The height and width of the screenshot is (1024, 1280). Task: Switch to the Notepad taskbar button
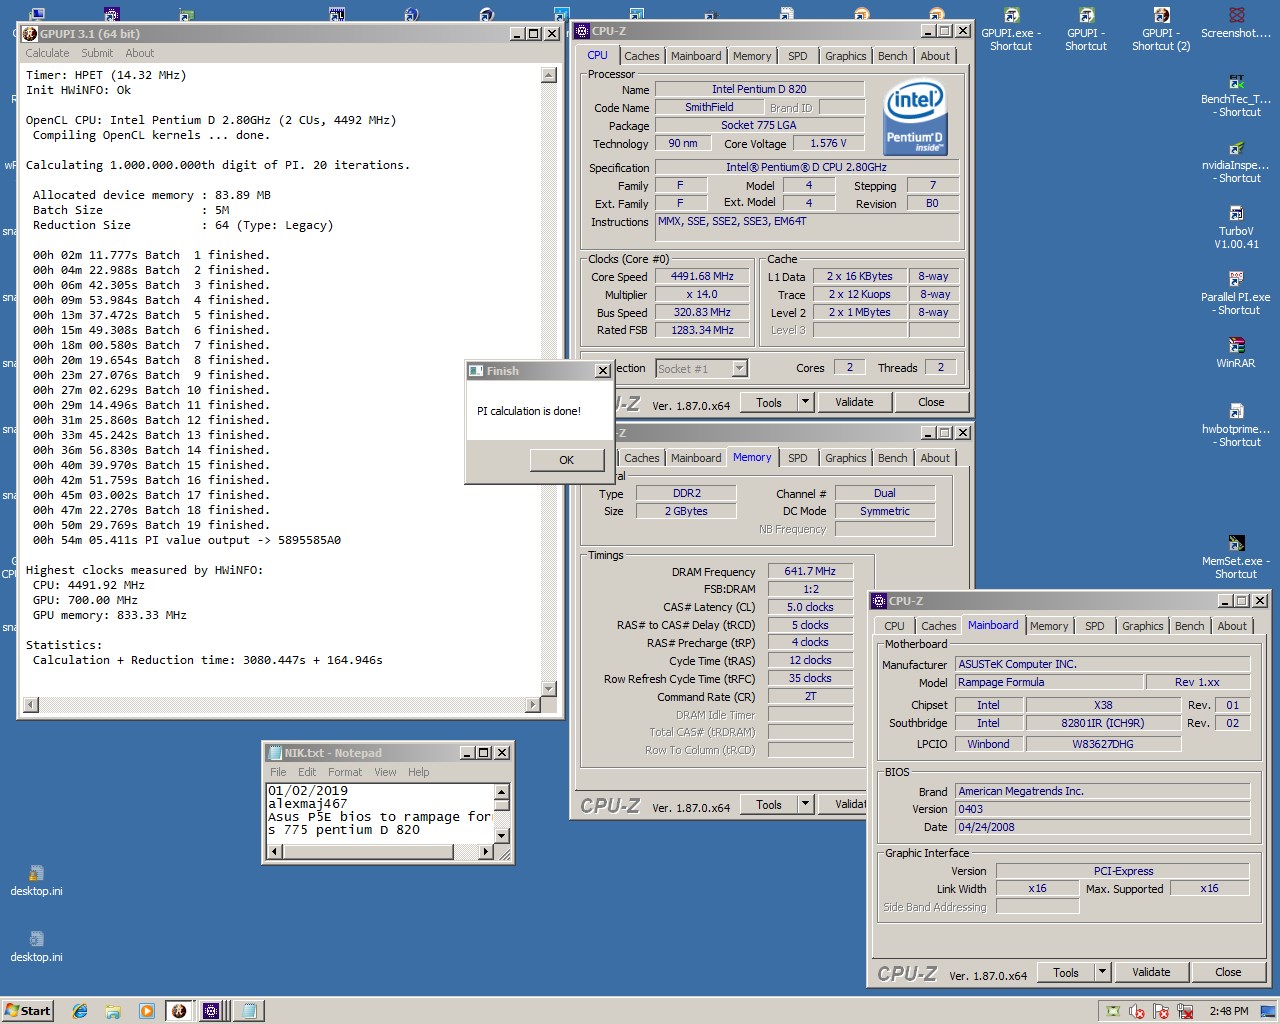(249, 1011)
